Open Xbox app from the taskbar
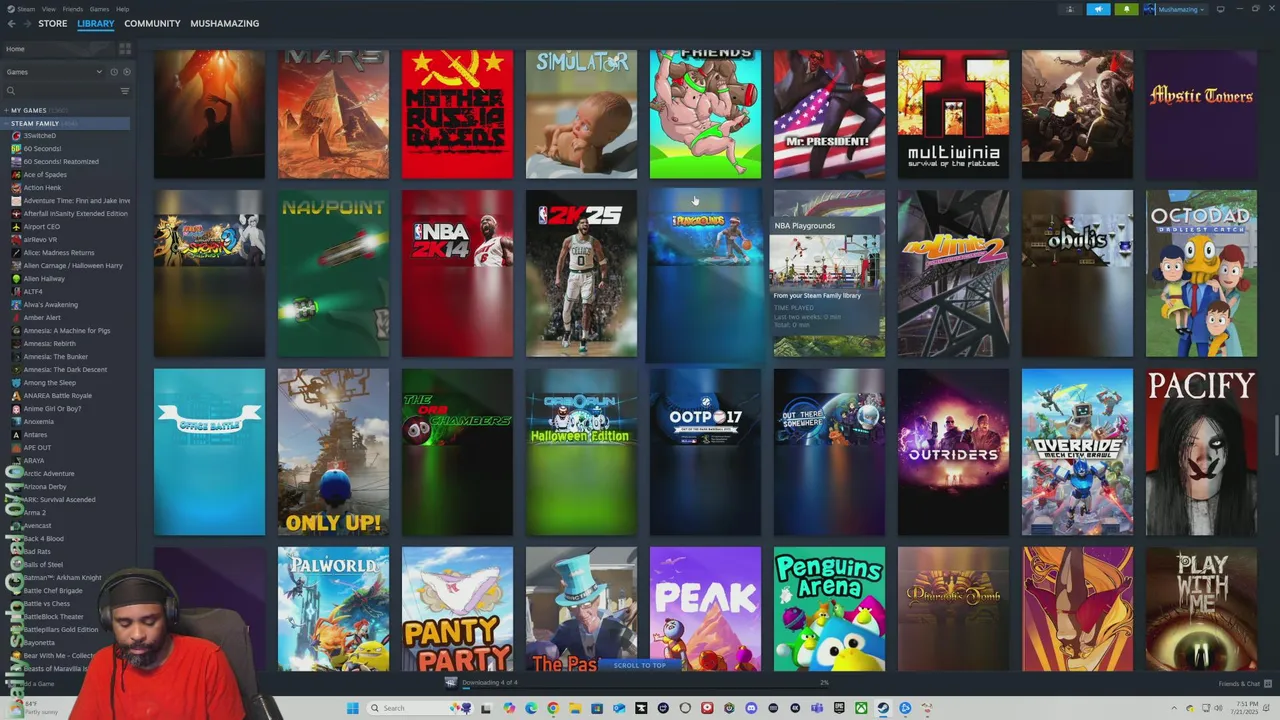Image resolution: width=1280 pixels, height=720 pixels. (861, 708)
